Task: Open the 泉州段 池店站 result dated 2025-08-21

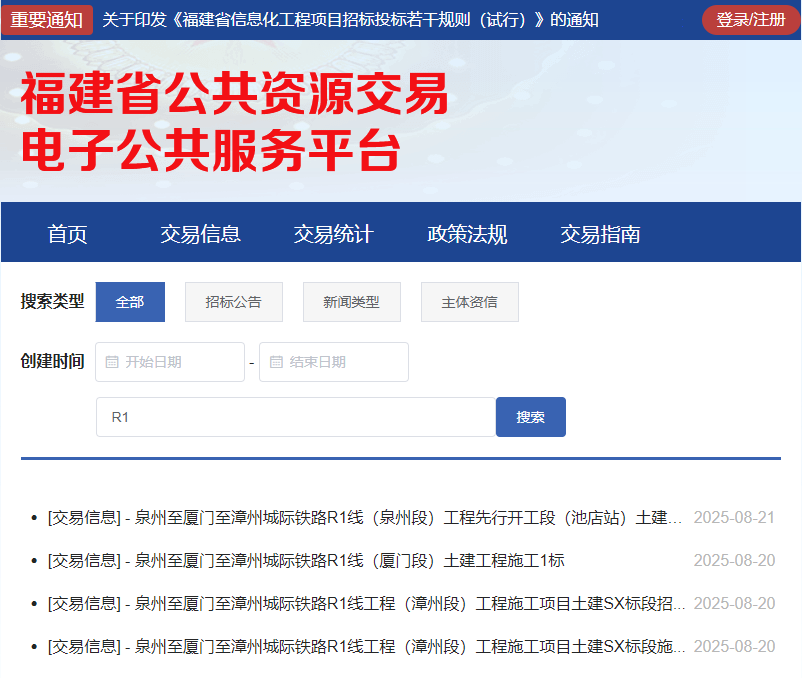Action: tap(365, 518)
